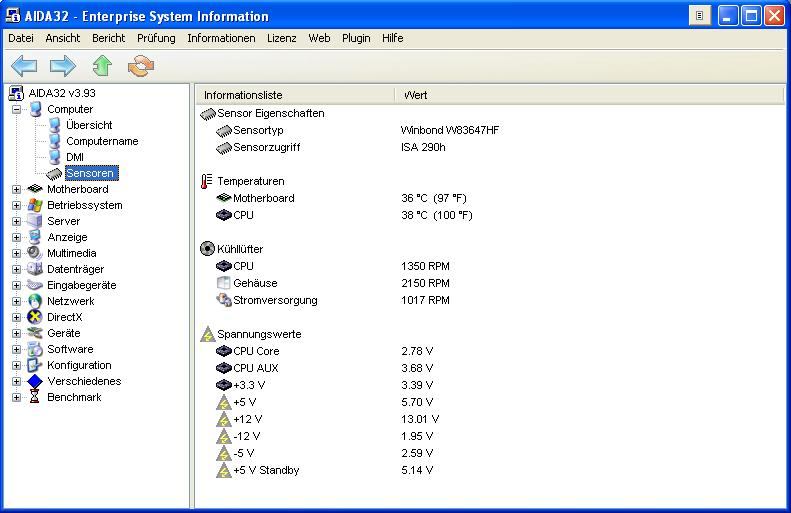Select Übersicht in the tree

click(89, 125)
